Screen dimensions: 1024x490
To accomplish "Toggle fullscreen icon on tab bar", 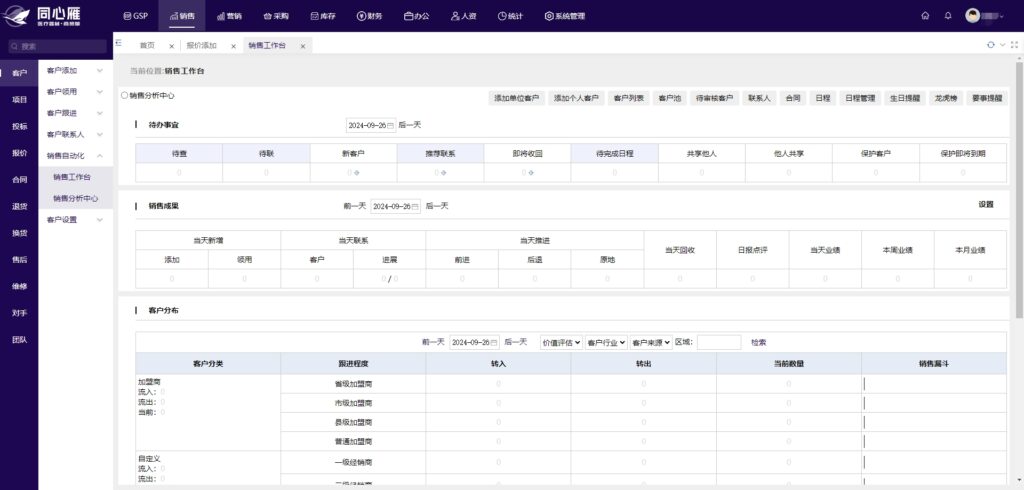I will click(x=1014, y=45).
